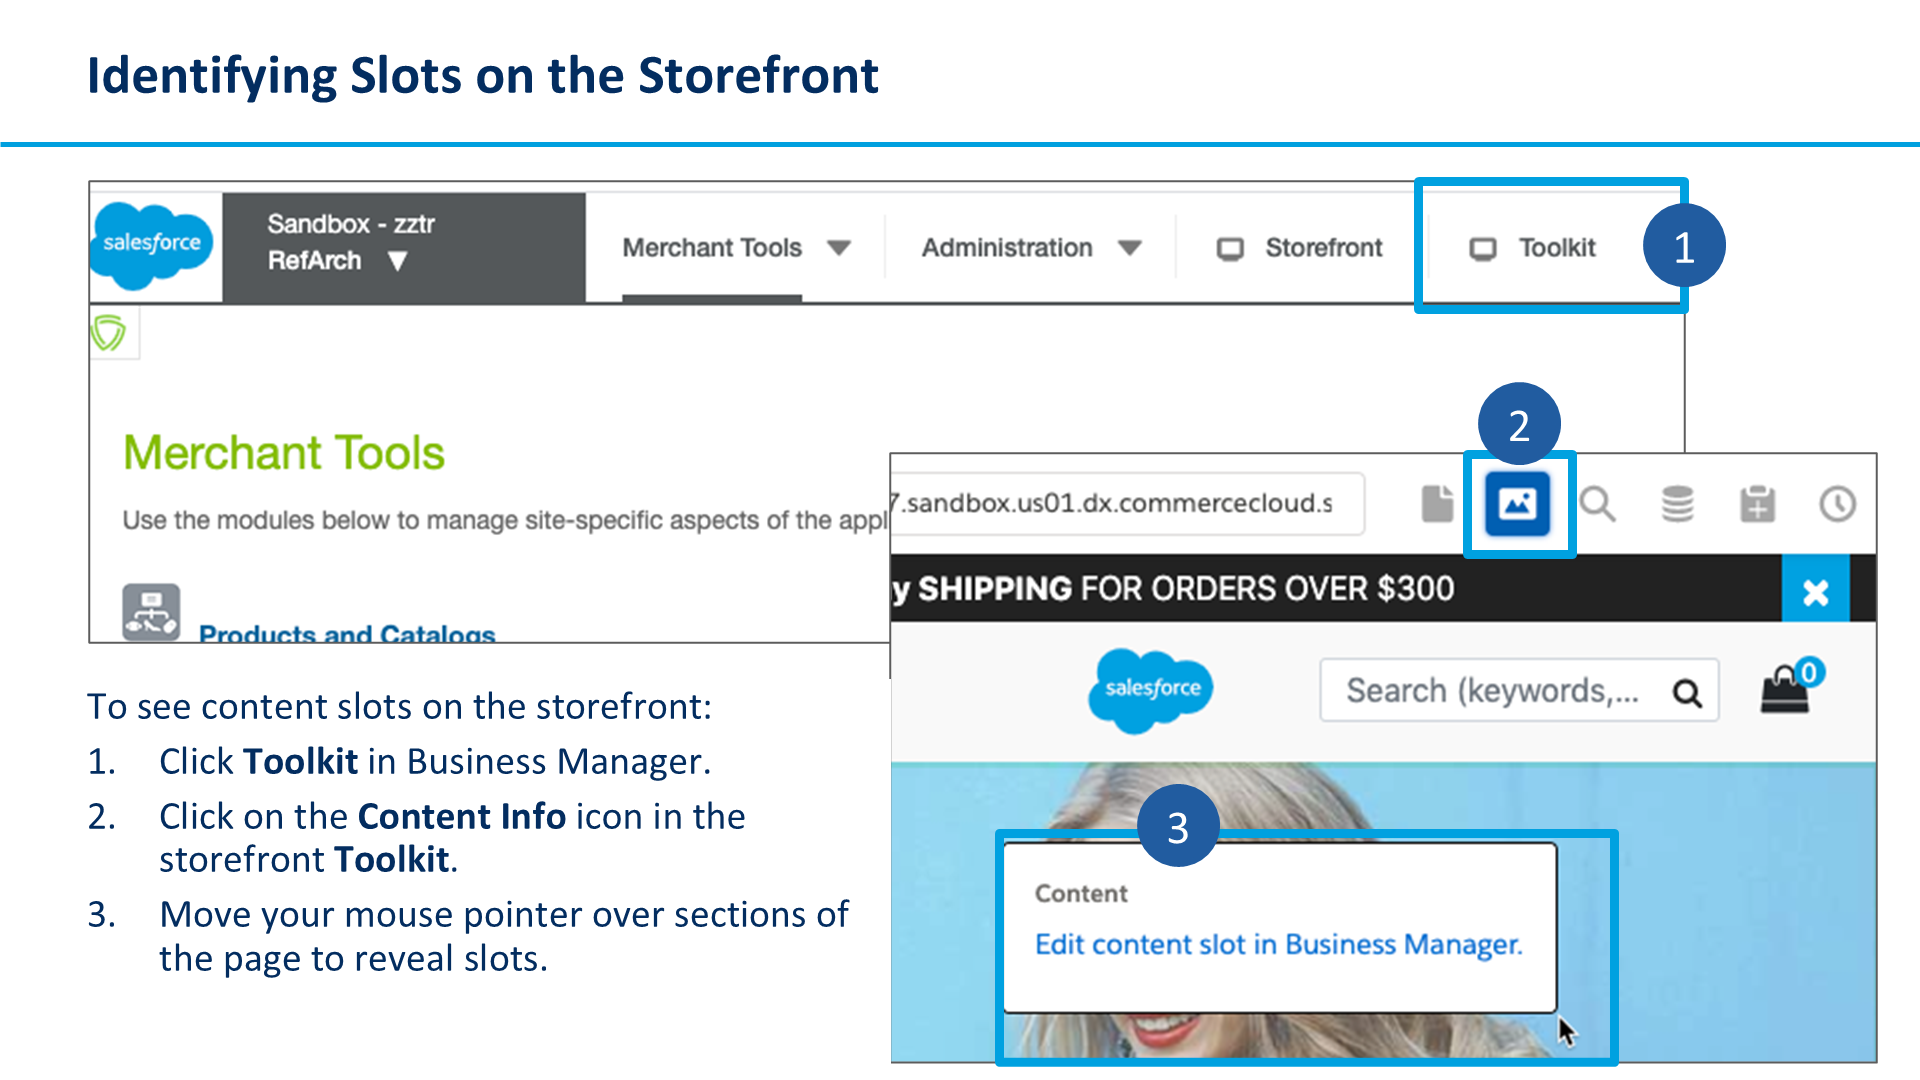Toggle the Content Info image icon
The height and width of the screenshot is (1080, 1920).
click(1517, 504)
